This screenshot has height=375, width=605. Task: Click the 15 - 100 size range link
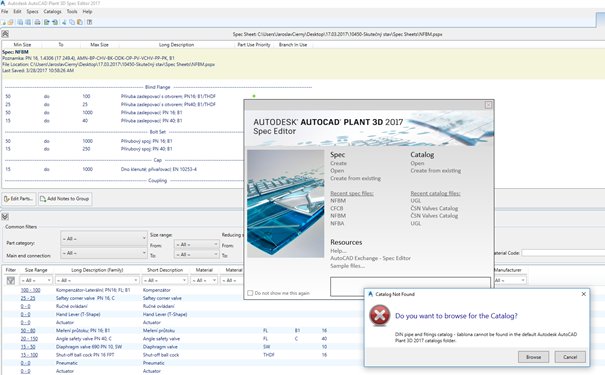[29, 355]
